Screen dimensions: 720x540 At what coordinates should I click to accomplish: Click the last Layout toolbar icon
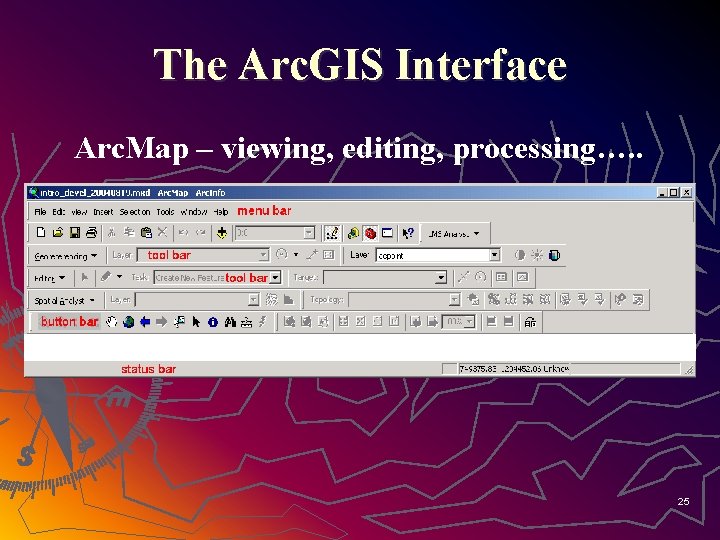(x=530, y=322)
